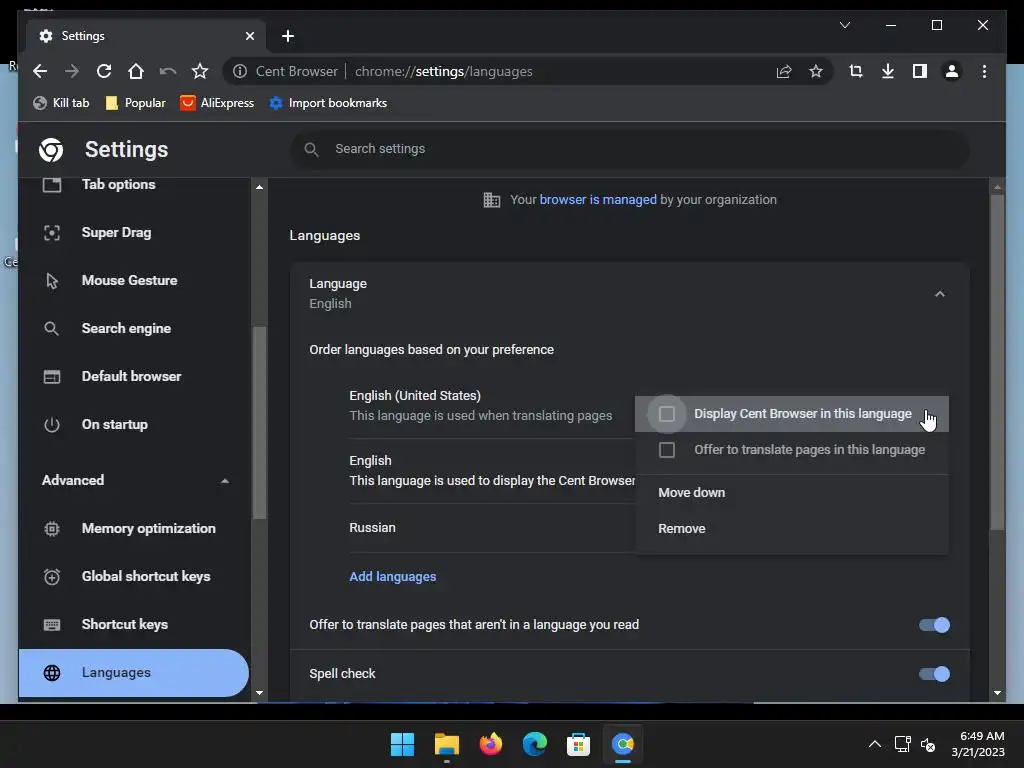Click the Search settings field
The width and height of the screenshot is (1024, 768).
coord(630,149)
